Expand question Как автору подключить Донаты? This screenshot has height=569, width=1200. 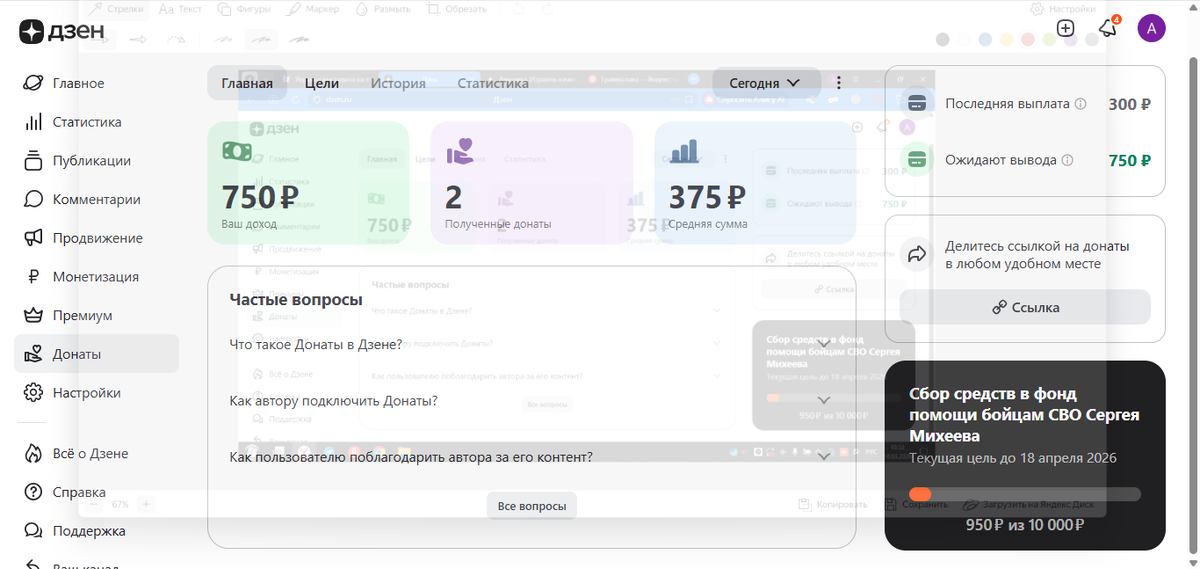point(532,400)
